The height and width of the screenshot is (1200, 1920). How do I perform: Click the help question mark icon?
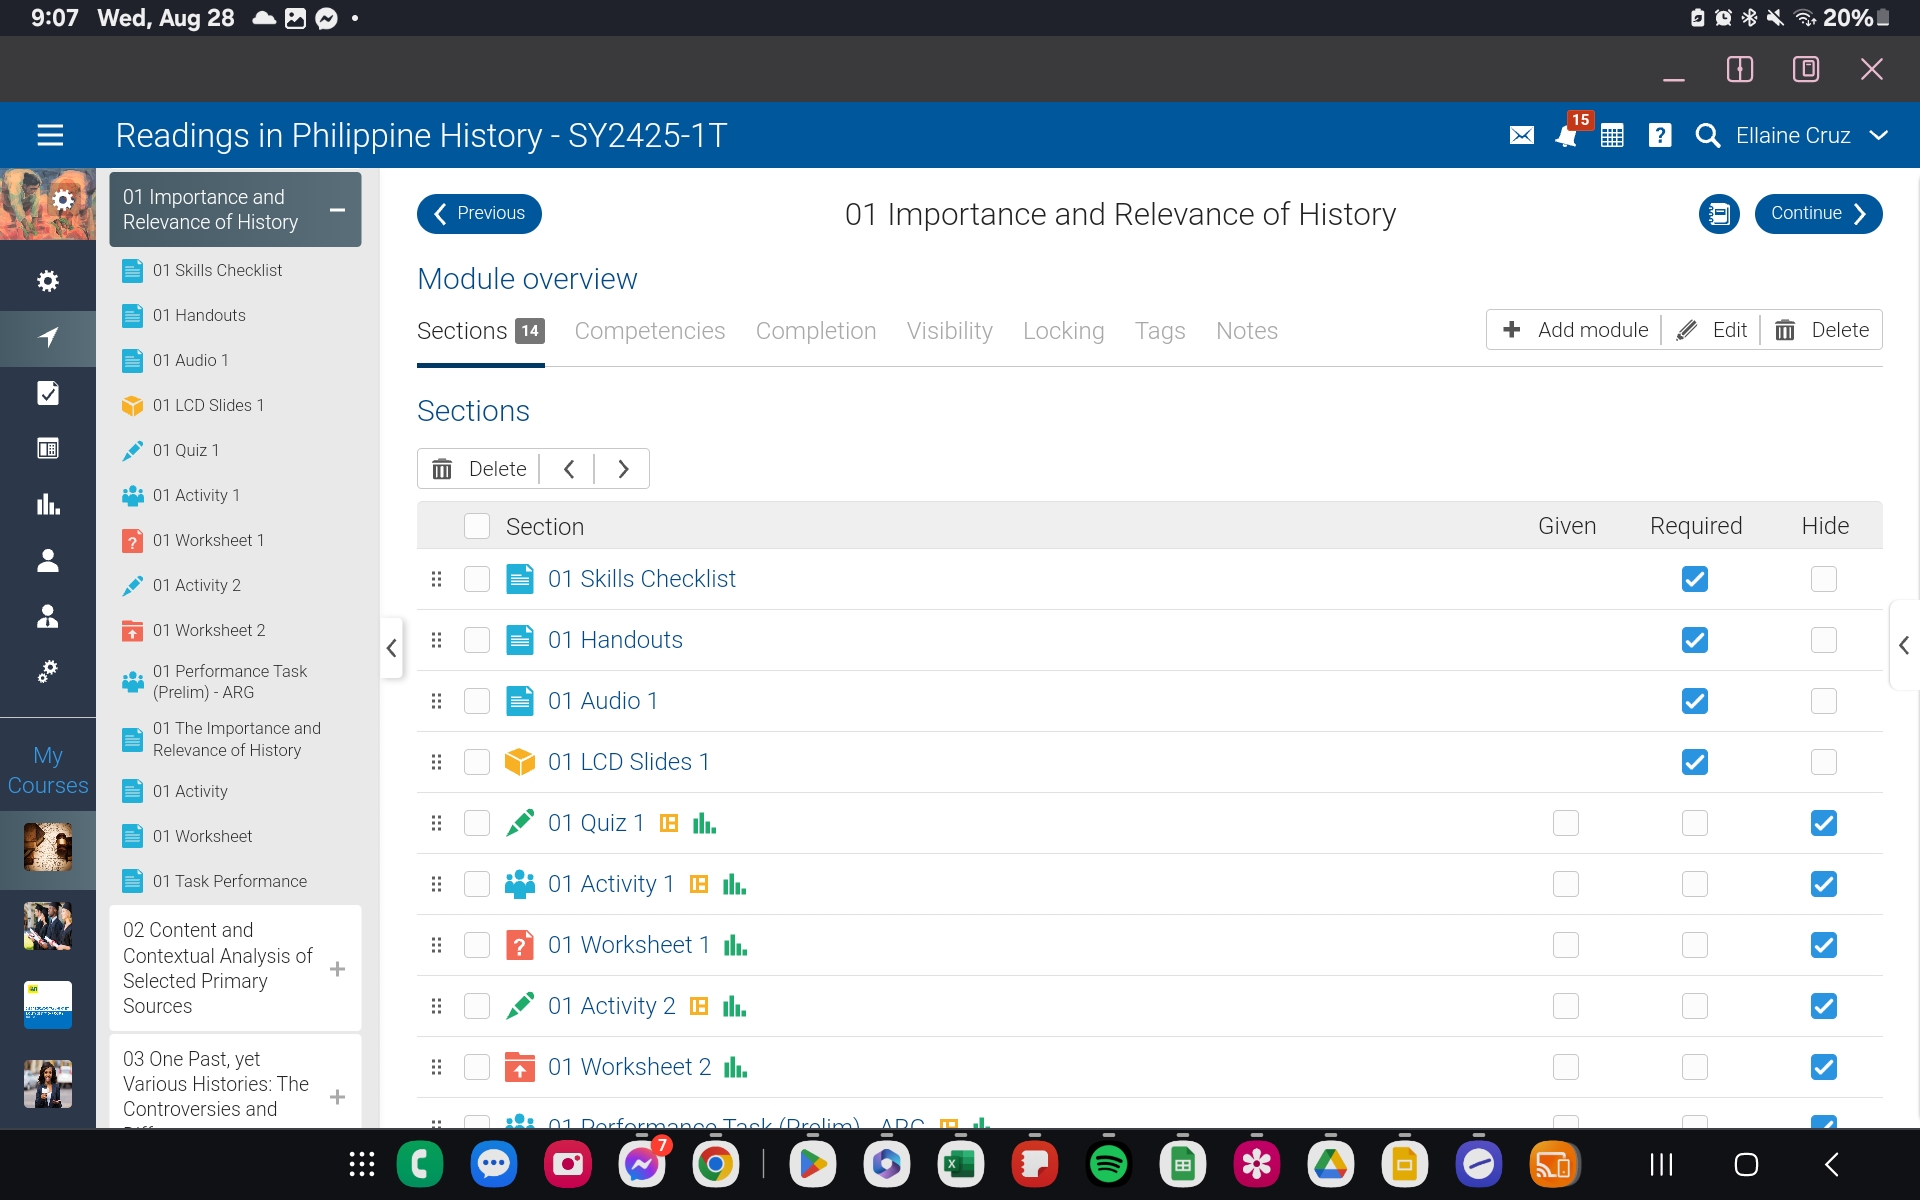click(1660, 135)
